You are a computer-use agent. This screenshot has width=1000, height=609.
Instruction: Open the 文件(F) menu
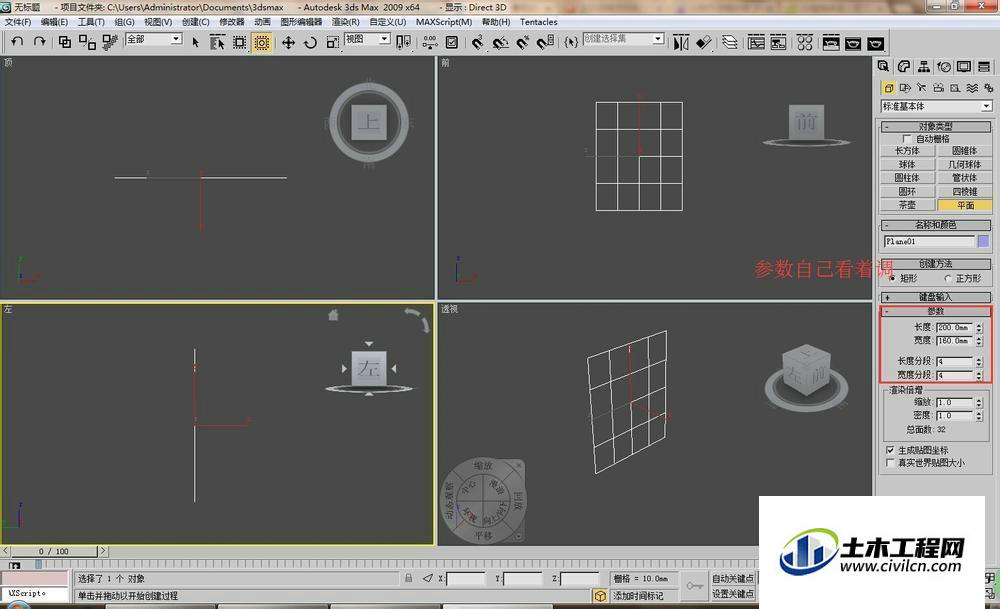tap(18, 22)
